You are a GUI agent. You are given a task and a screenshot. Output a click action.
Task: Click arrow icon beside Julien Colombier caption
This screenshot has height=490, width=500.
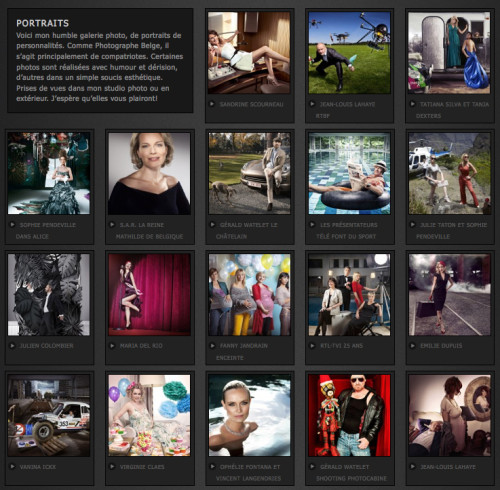[12, 345]
